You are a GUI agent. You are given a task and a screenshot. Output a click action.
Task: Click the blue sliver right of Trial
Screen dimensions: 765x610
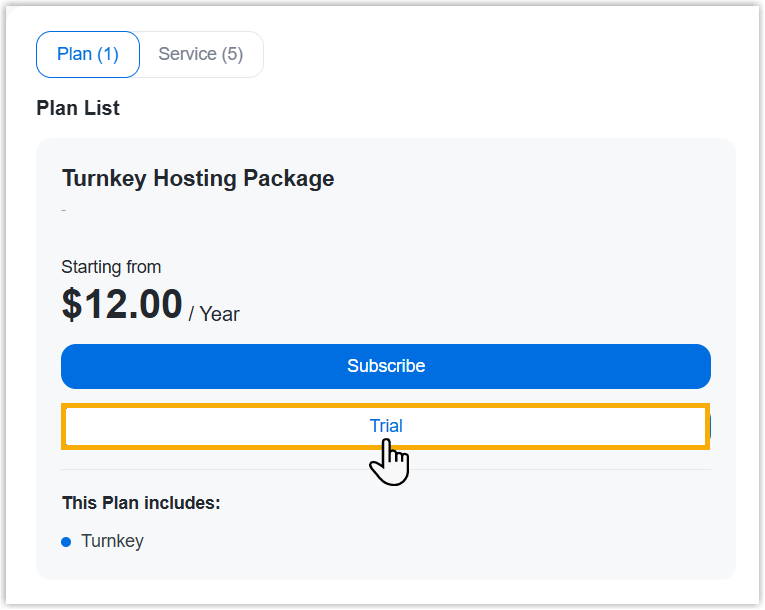(710, 427)
